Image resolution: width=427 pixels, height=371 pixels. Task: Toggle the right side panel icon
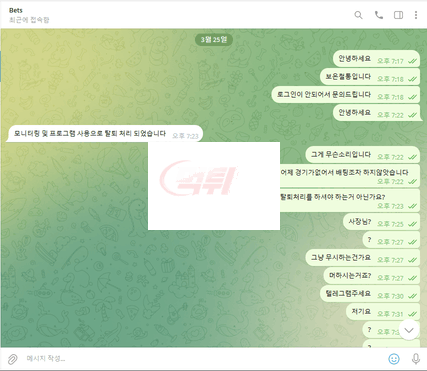point(398,15)
